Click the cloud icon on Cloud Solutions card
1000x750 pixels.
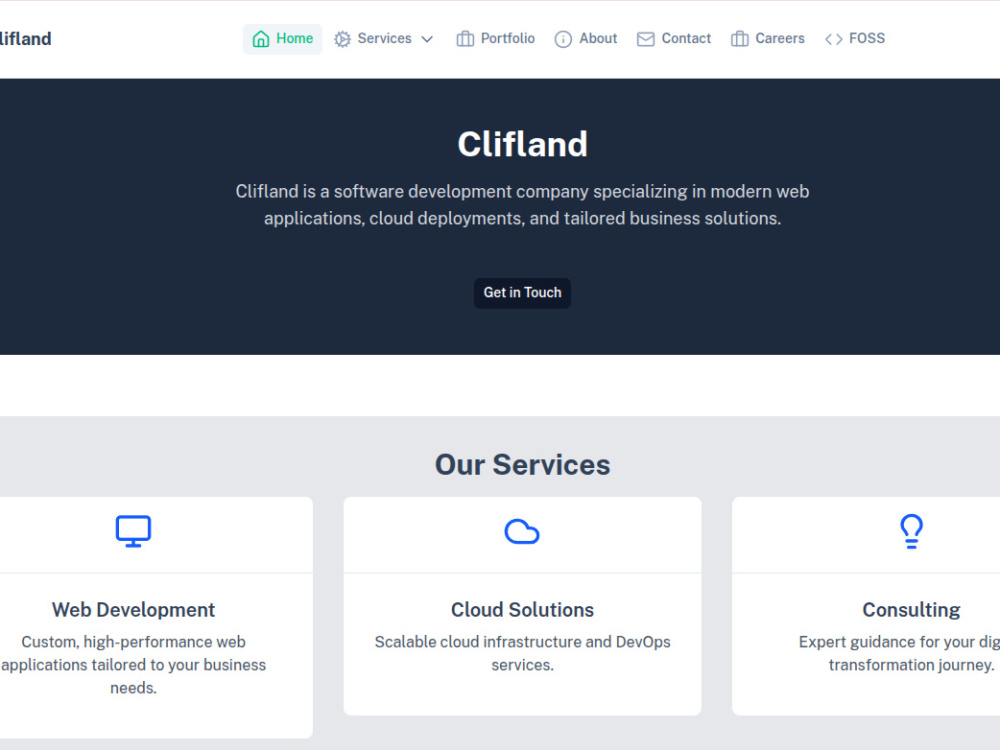click(522, 531)
